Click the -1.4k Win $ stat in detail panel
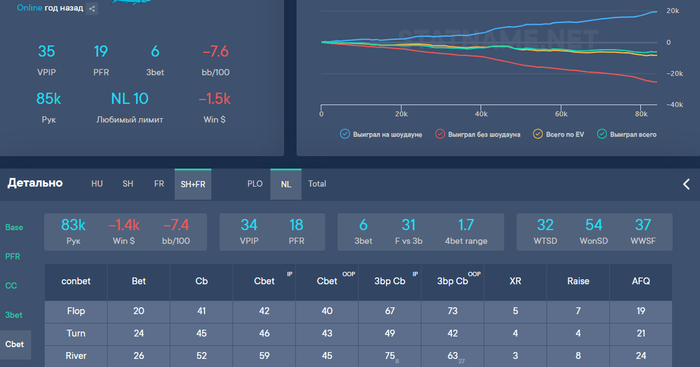Viewport: 700px width, 367px height. 124,232
